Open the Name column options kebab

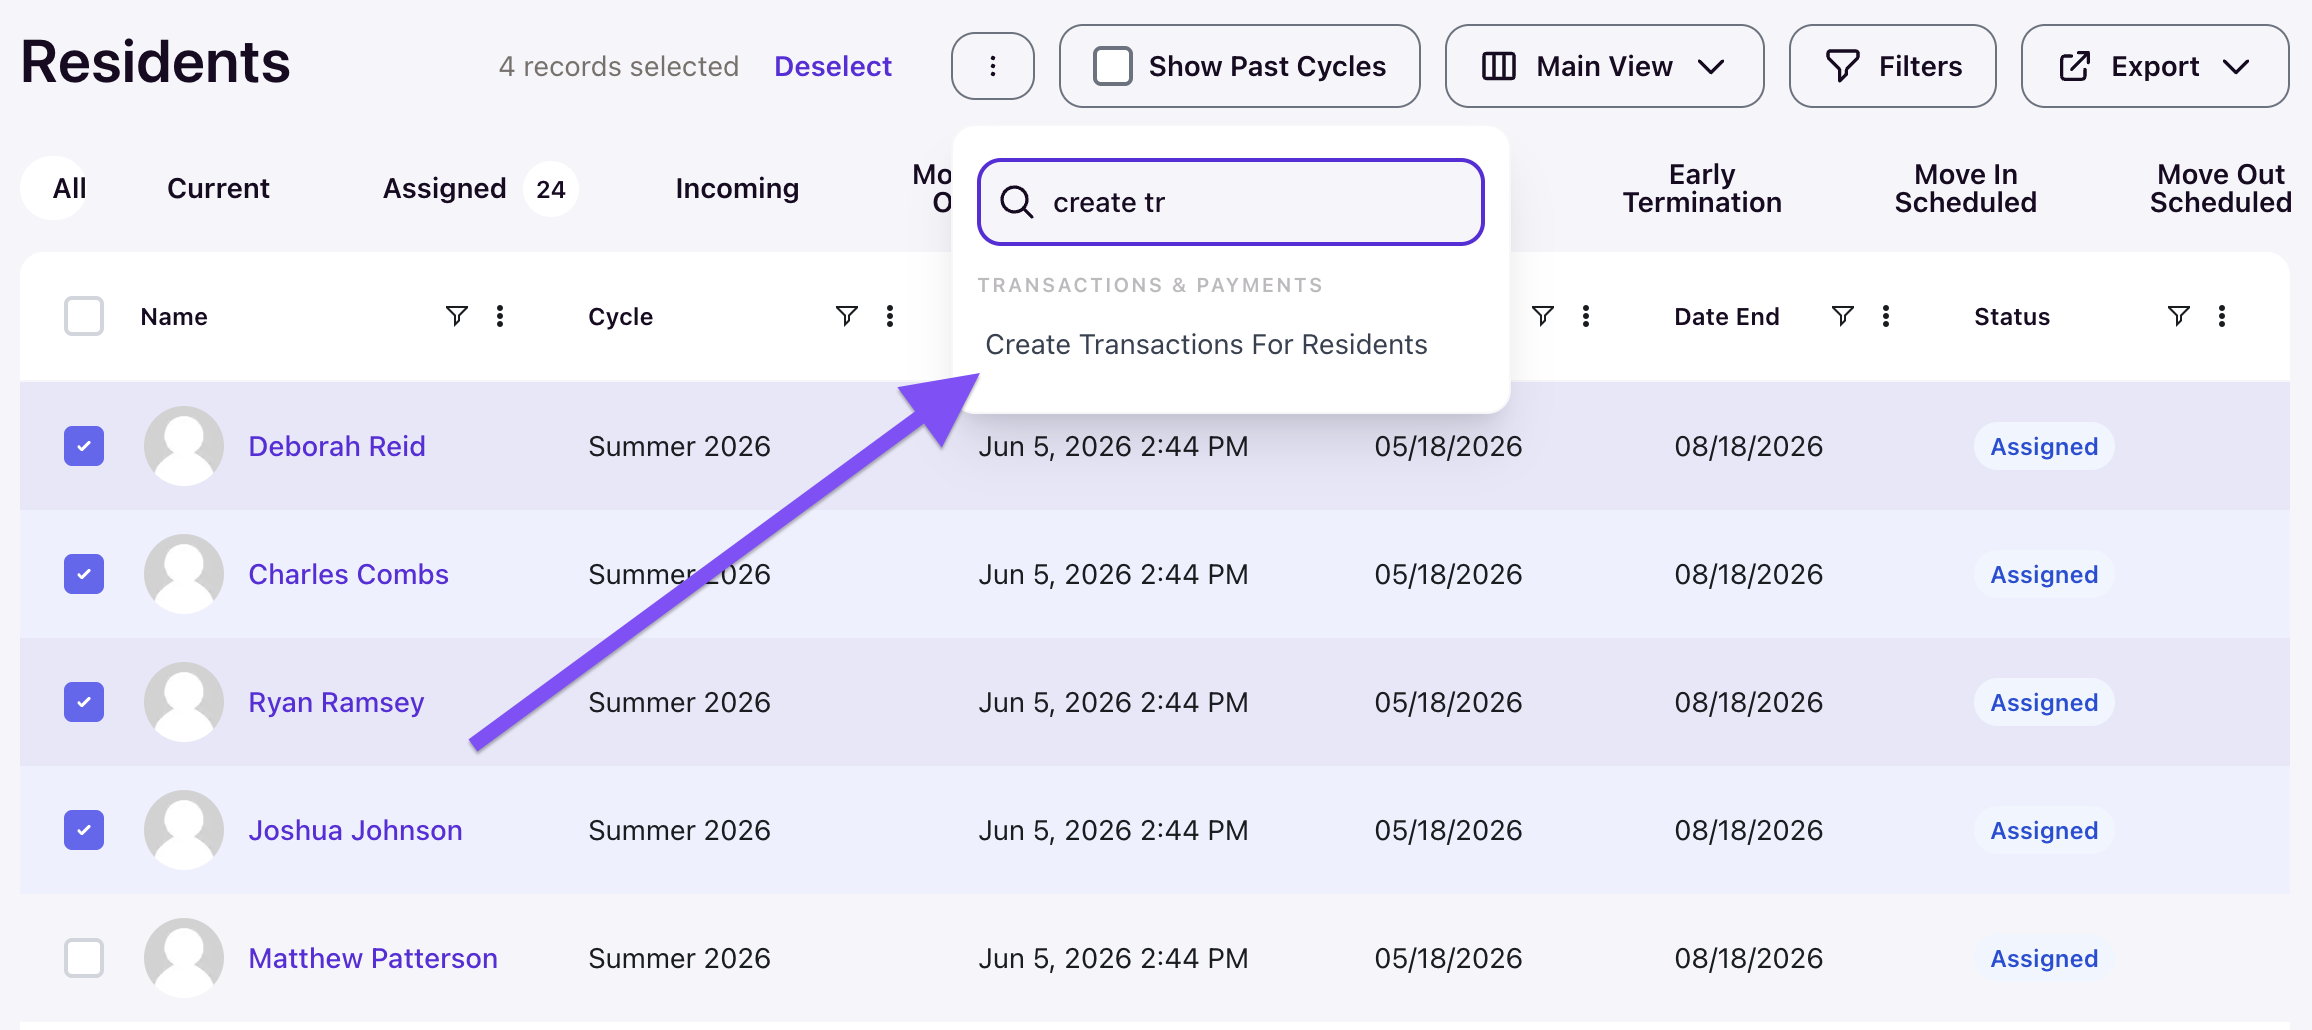(x=500, y=316)
